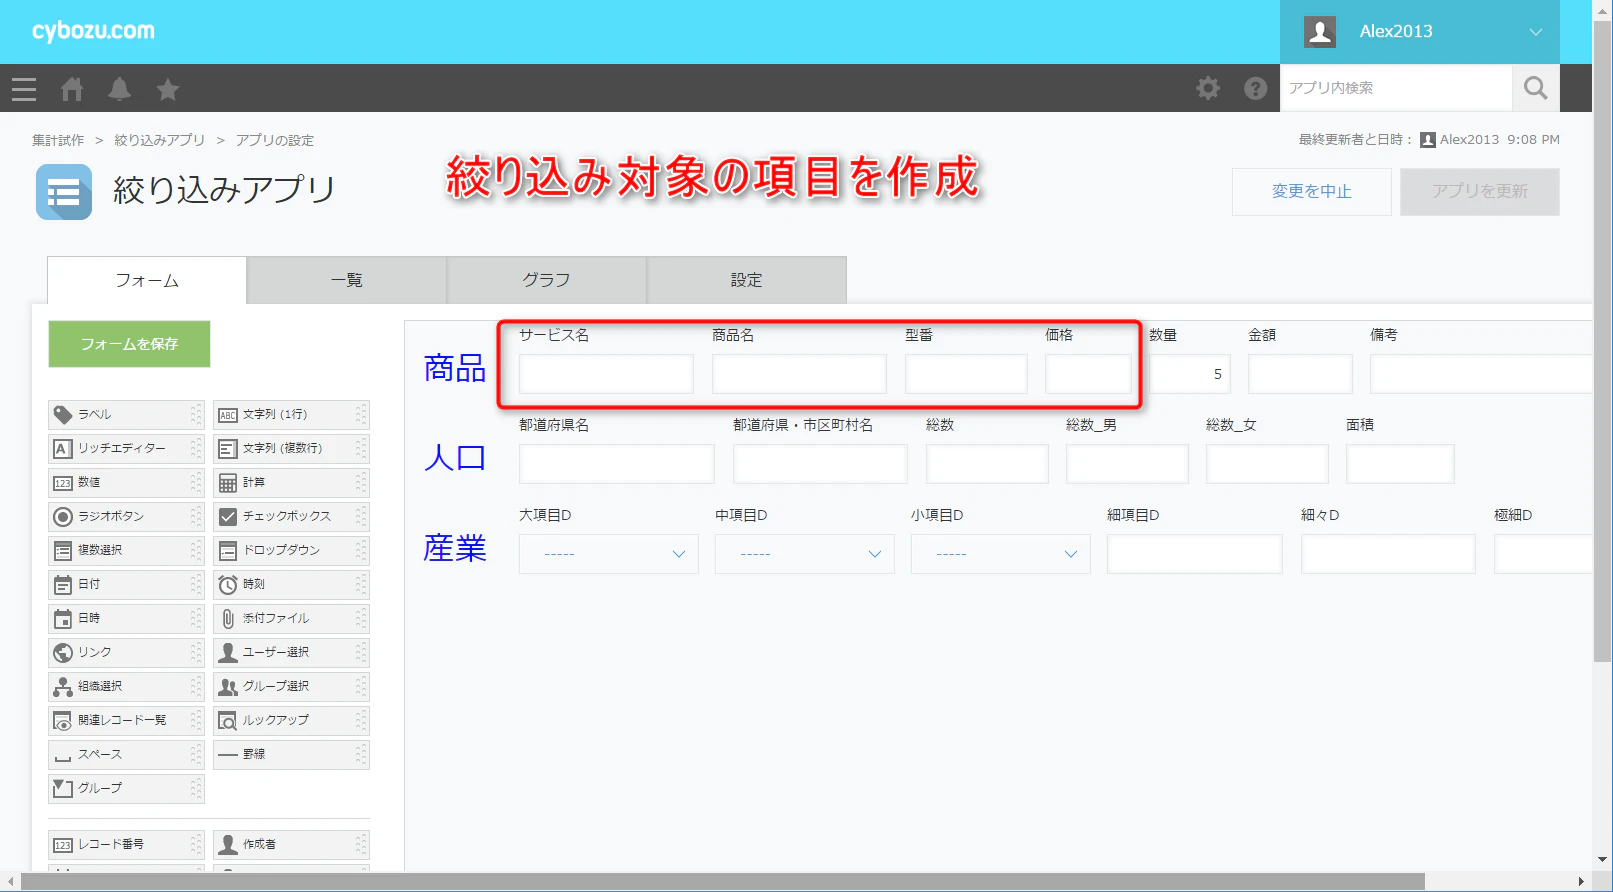This screenshot has width=1613, height=892.
Task: Click the cybozu.com logo
Action: coord(93,31)
